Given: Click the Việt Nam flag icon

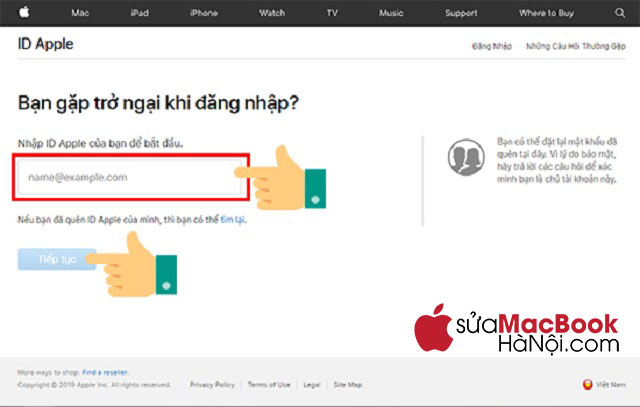Looking at the screenshot, I should (x=587, y=384).
